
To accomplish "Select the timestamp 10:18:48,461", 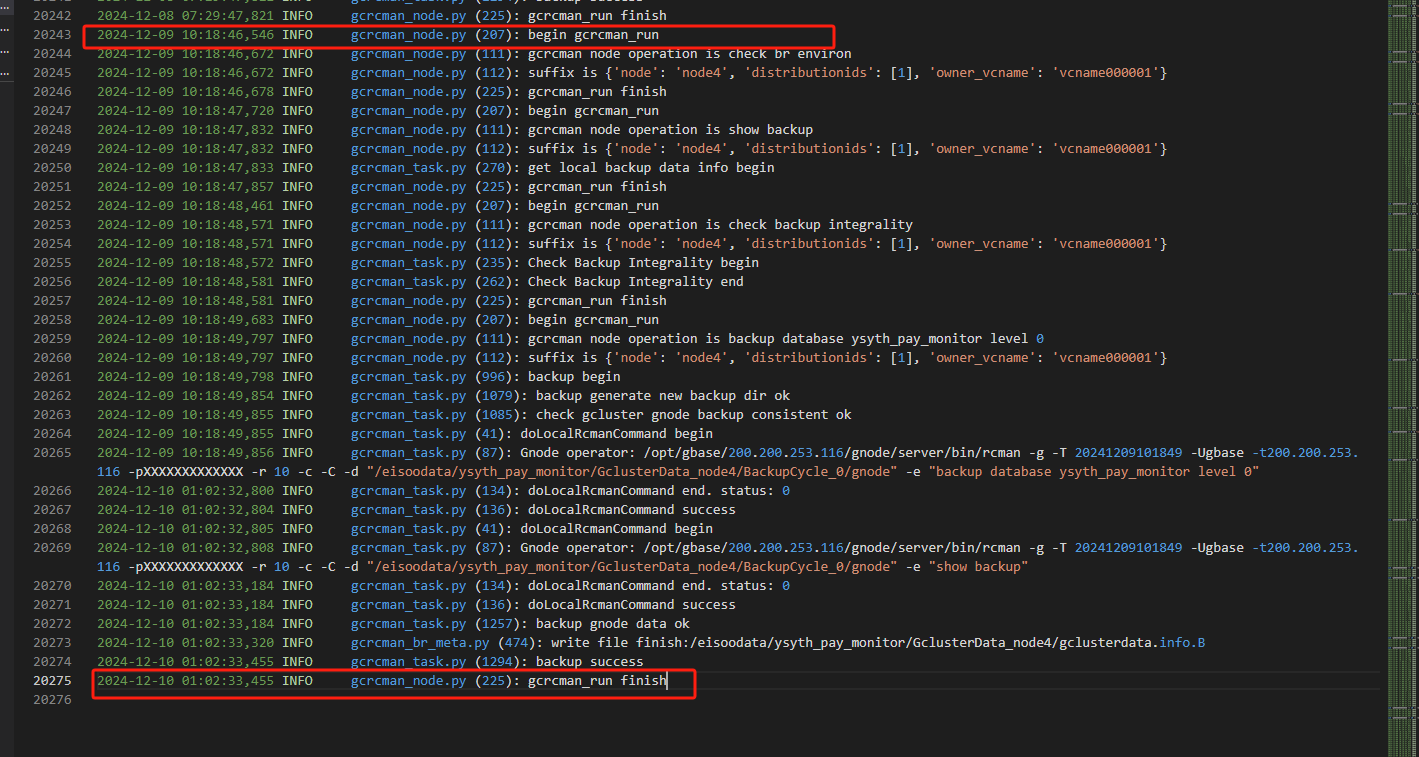I will coord(229,206).
